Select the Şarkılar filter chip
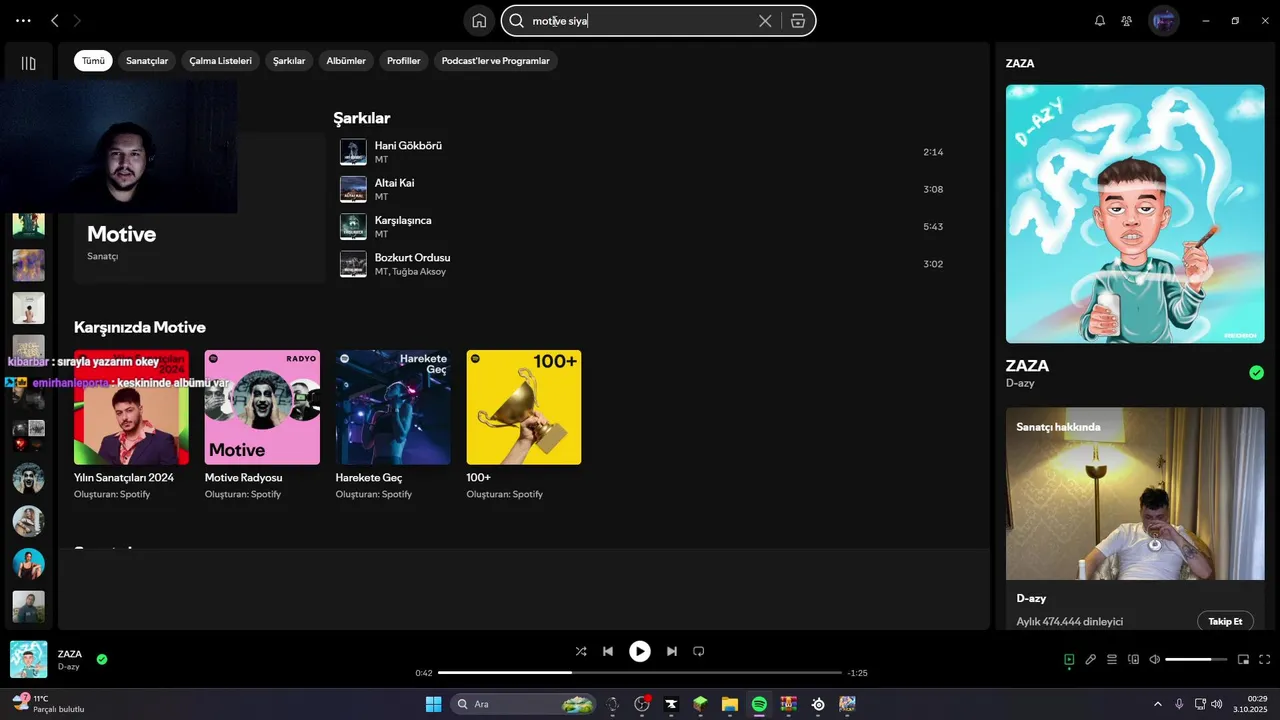The image size is (1280, 720). click(x=289, y=61)
